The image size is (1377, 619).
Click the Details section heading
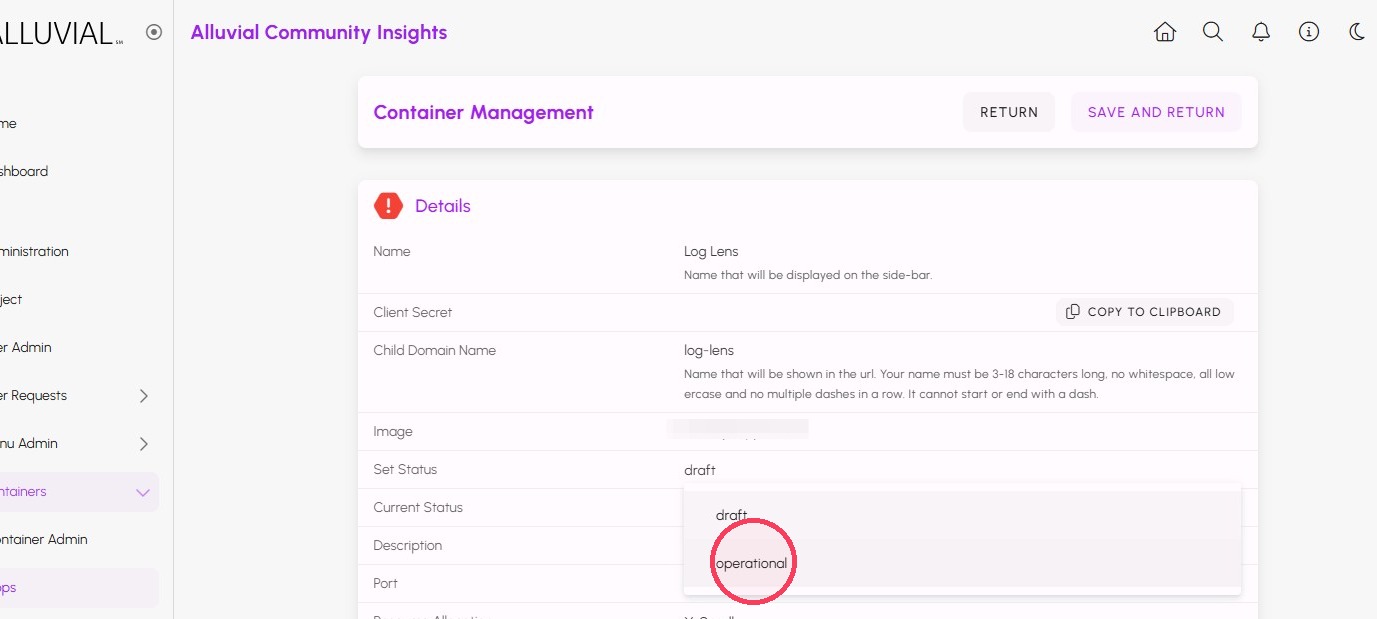(x=443, y=206)
